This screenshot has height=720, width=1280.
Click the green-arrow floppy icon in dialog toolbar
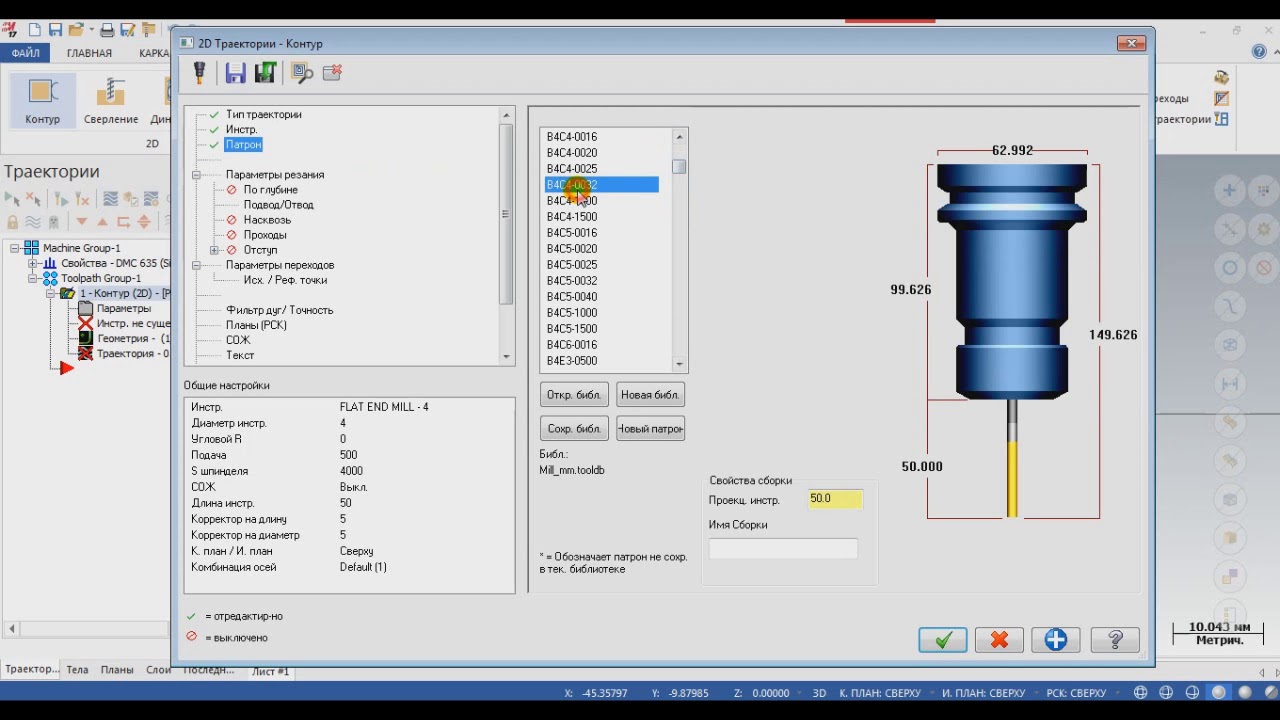tap(265, 72)
